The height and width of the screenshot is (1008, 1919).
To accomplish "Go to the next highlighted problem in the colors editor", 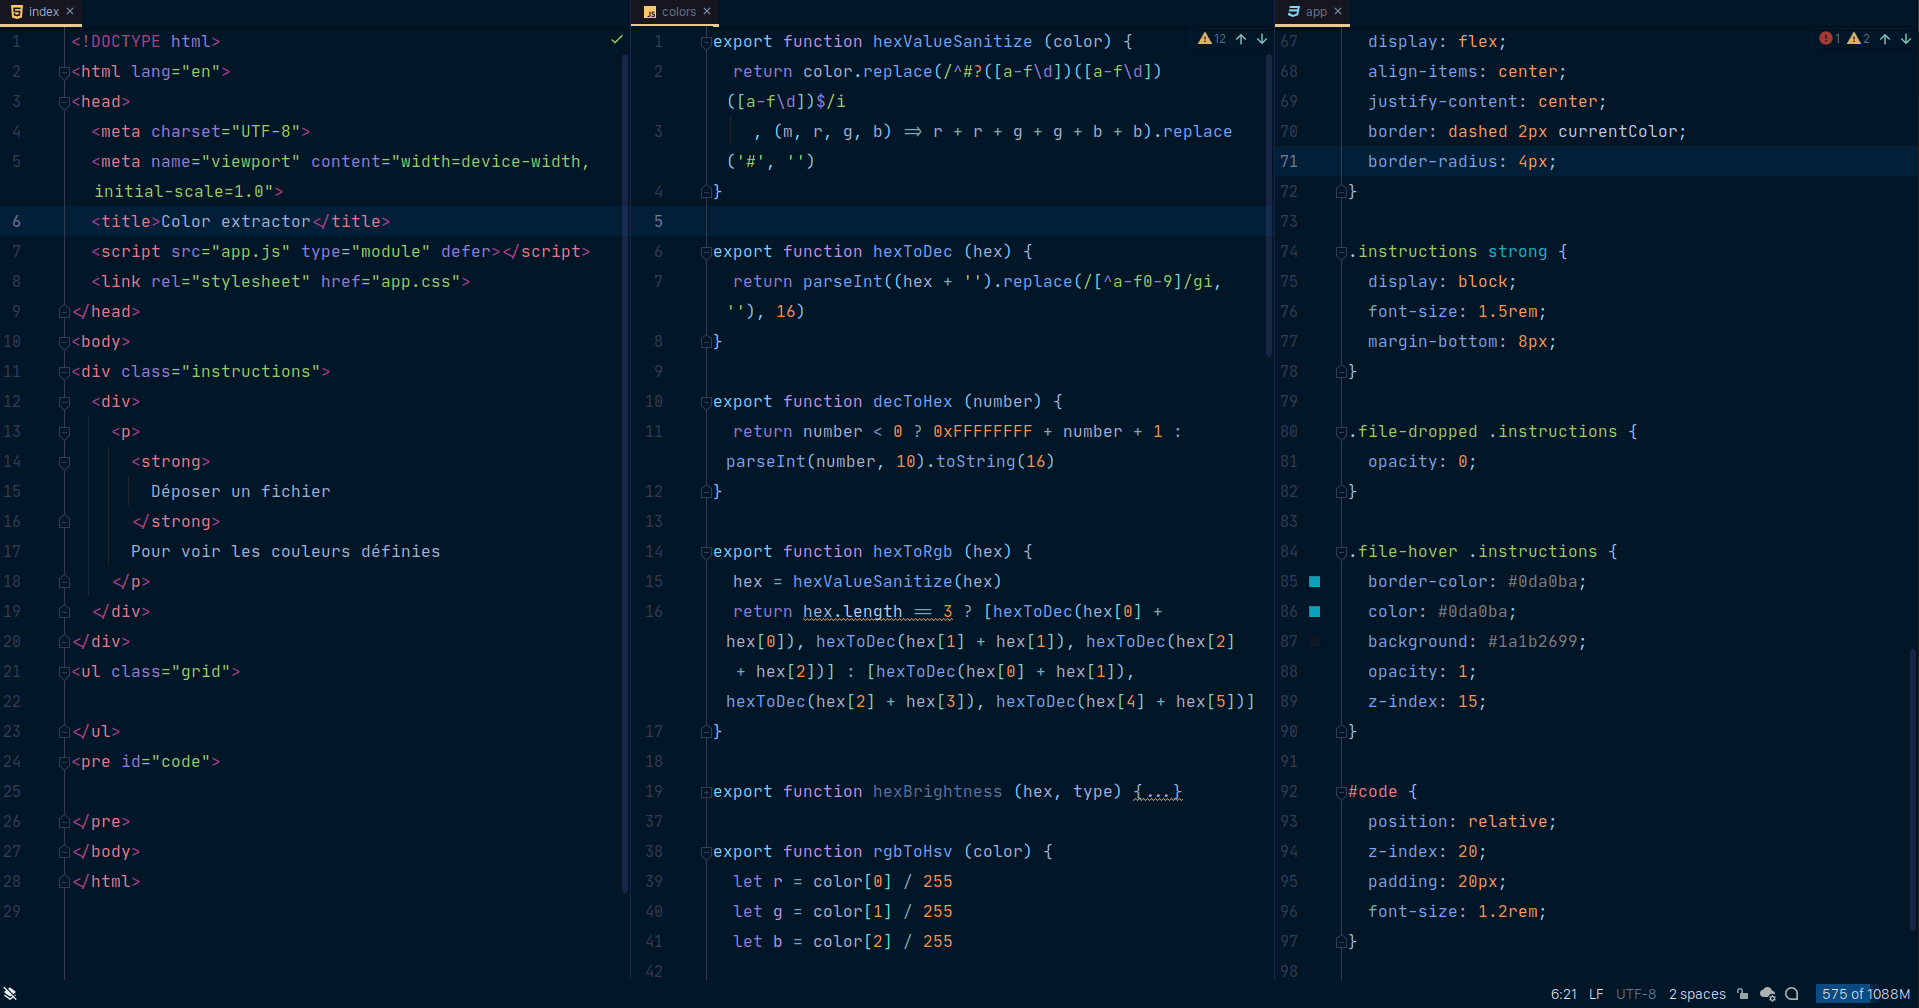I will click(1262, 39).
